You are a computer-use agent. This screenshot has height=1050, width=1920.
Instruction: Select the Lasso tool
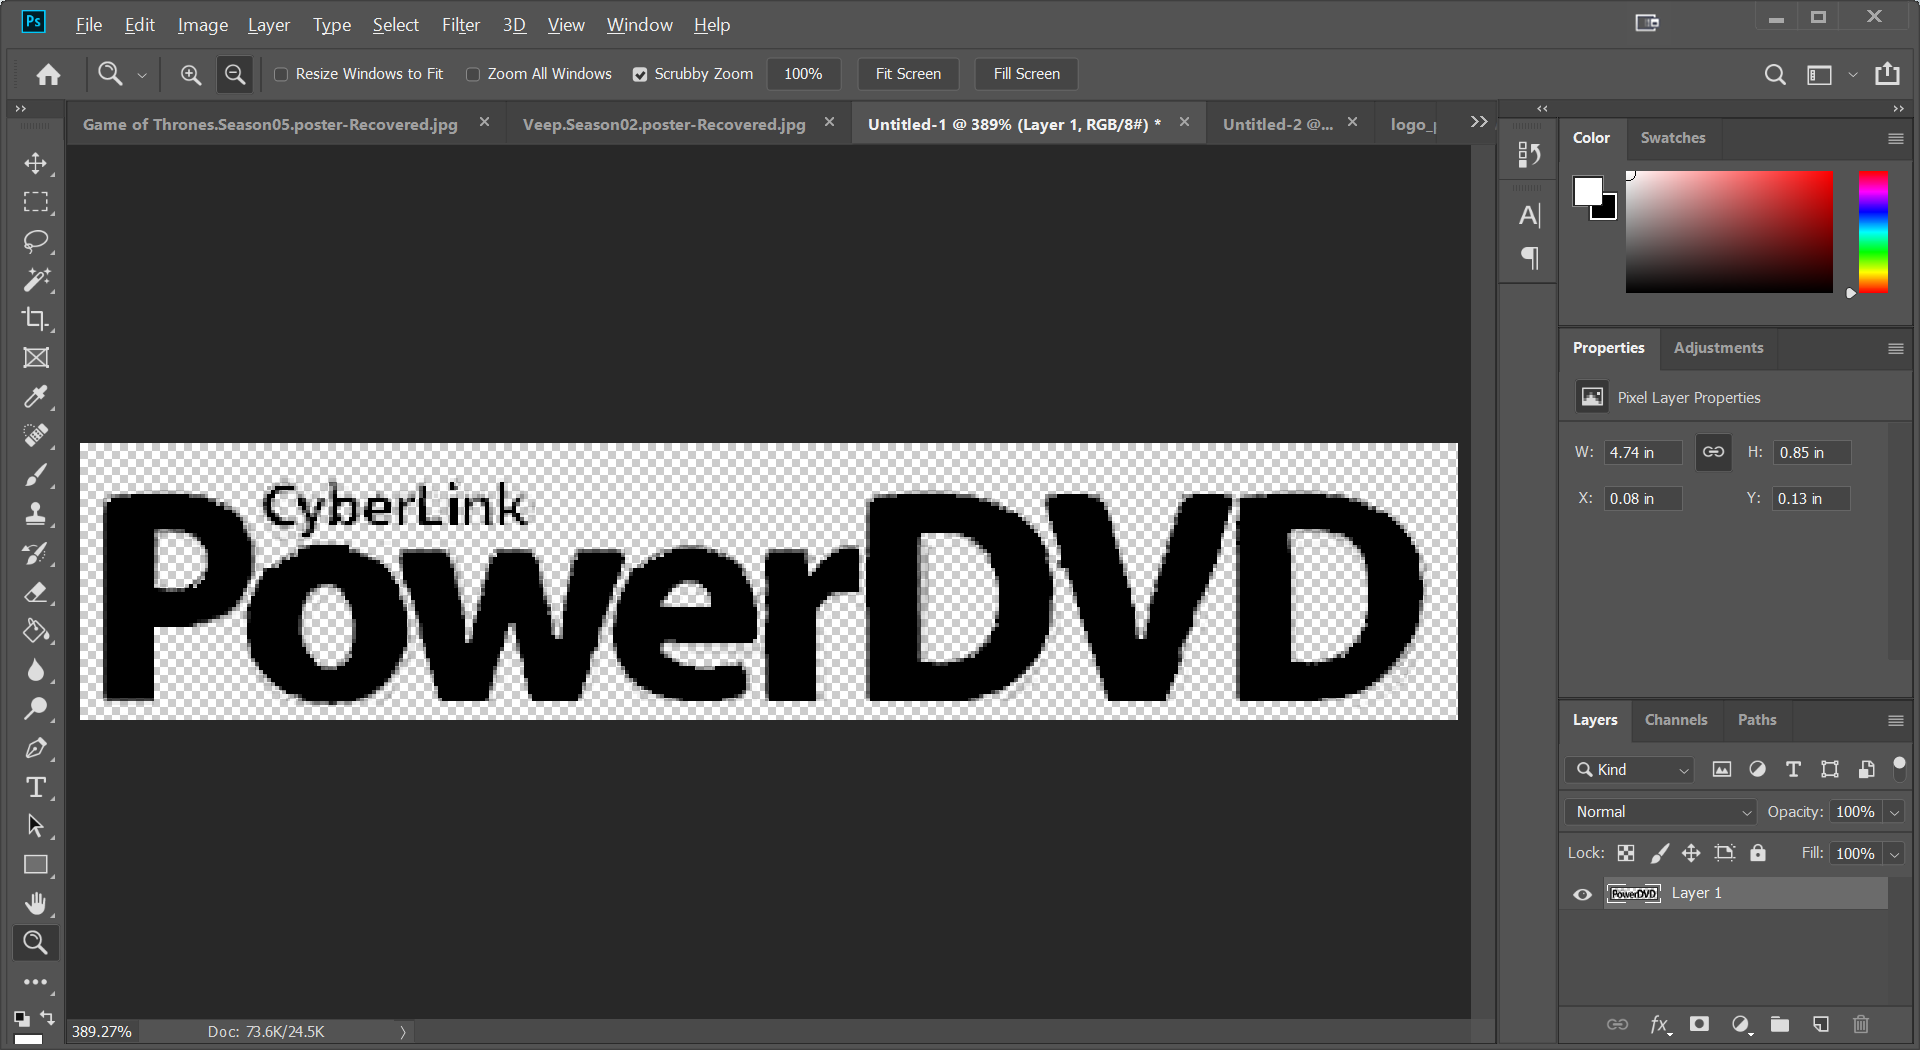(x=36, y=241)
